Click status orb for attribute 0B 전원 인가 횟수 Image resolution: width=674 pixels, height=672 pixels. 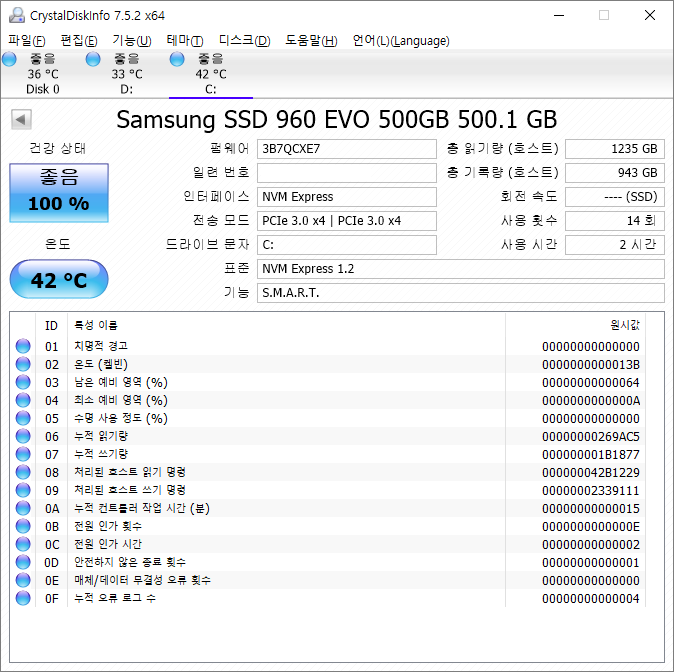click(x=23, y=526)
